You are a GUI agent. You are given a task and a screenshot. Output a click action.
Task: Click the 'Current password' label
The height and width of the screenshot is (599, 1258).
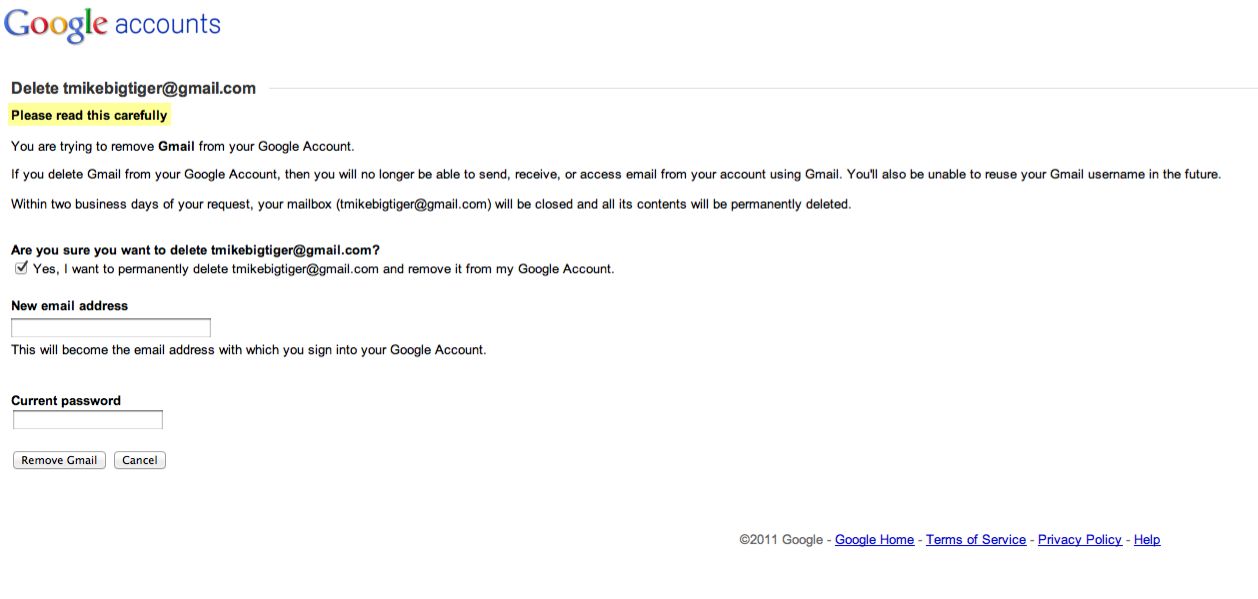click(66, 401)
